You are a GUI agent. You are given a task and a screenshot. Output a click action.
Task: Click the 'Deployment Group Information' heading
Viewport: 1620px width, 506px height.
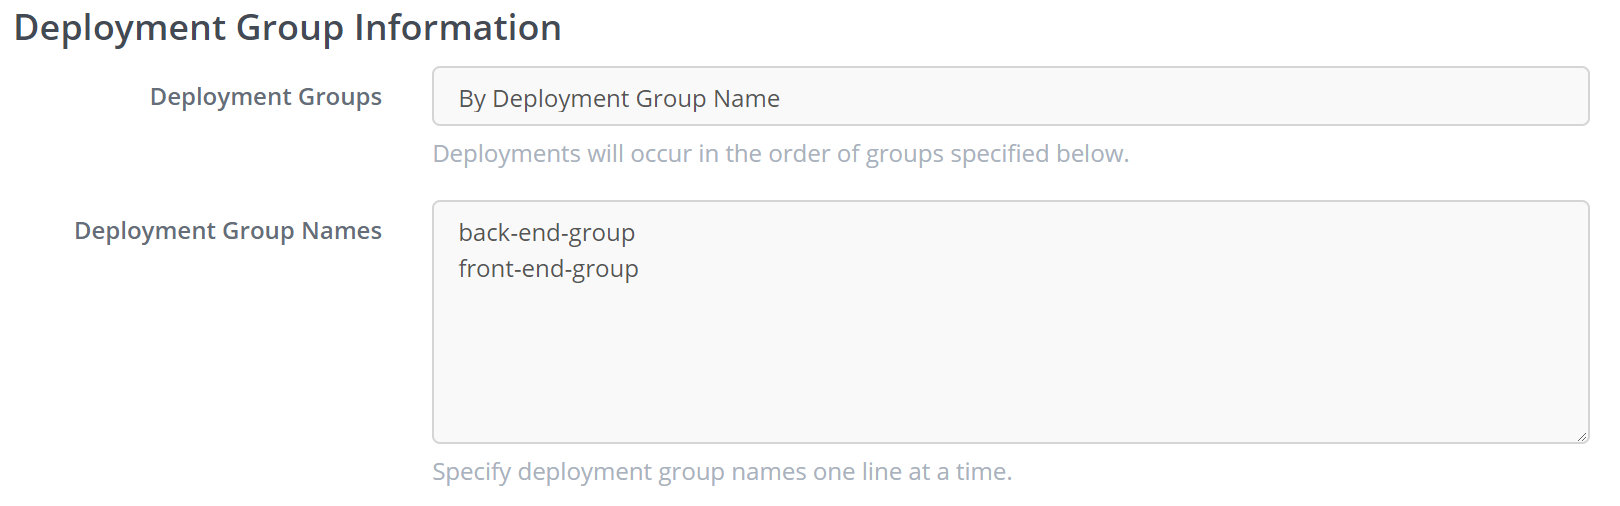[x=288, y=28]
